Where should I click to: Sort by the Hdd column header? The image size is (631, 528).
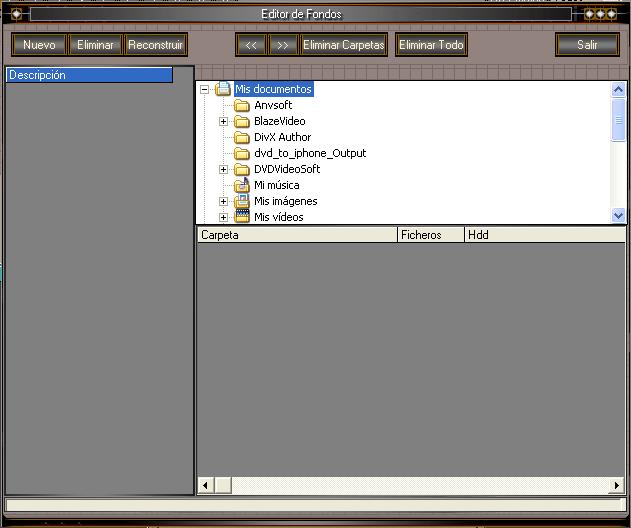(545, 235)
